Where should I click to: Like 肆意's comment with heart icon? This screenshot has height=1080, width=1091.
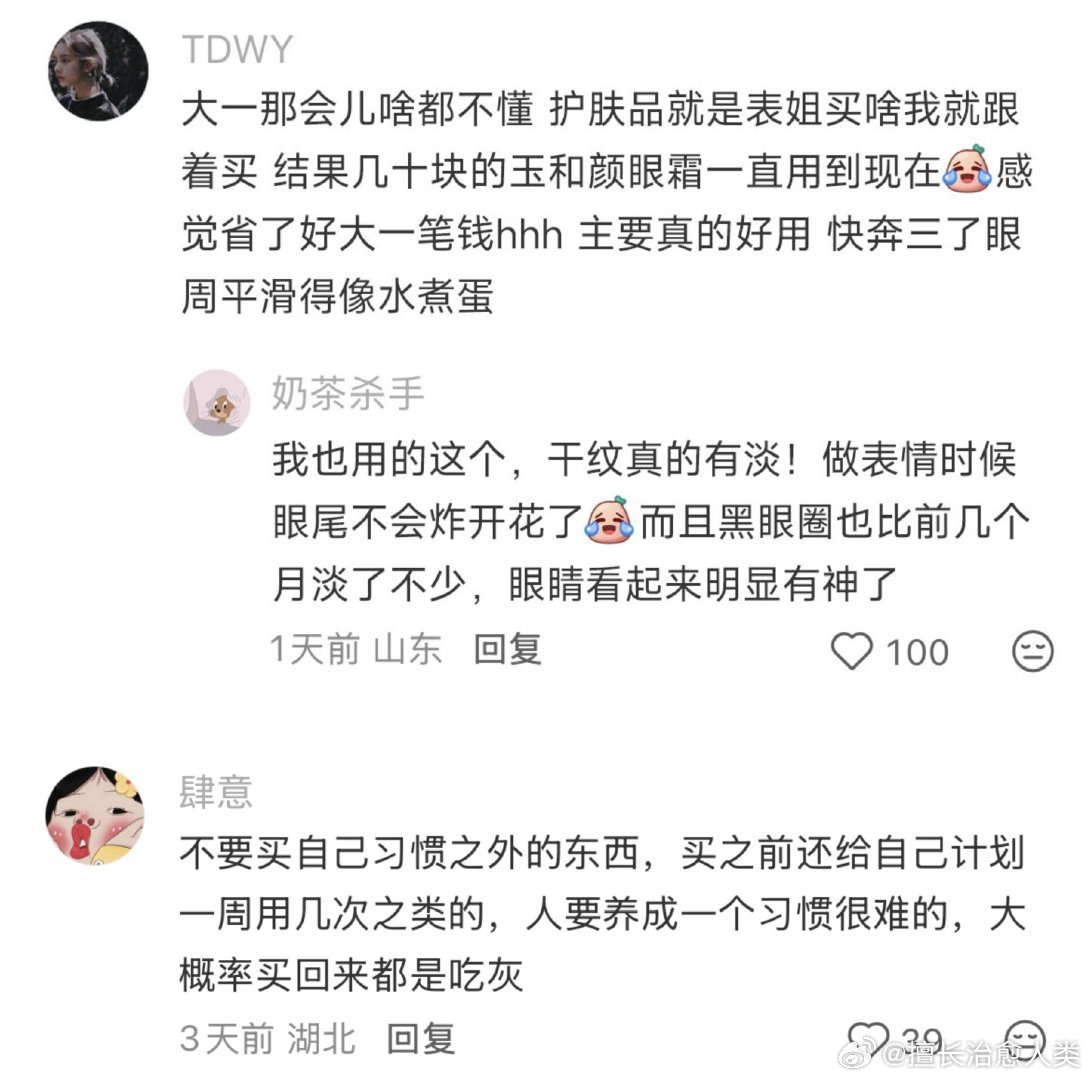868,1039
